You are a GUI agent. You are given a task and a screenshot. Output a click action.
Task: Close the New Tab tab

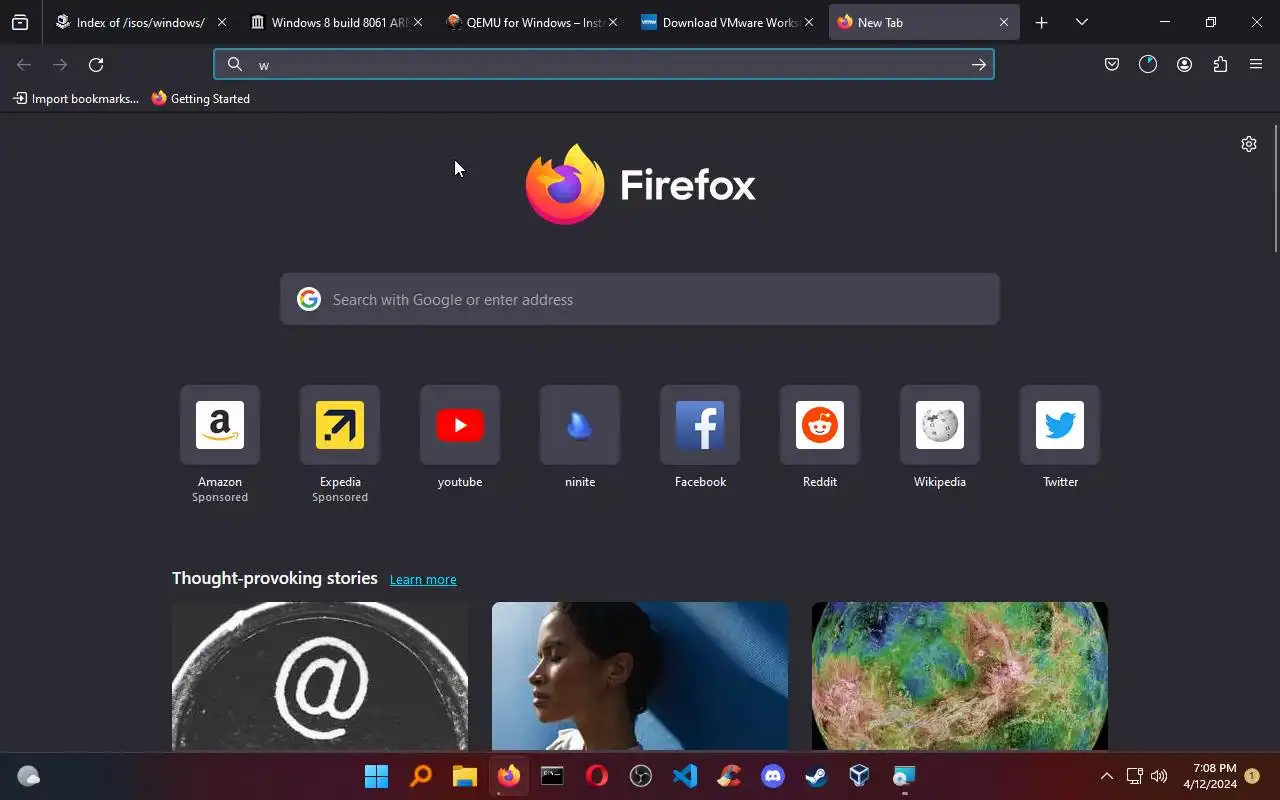click(1004, 22)
